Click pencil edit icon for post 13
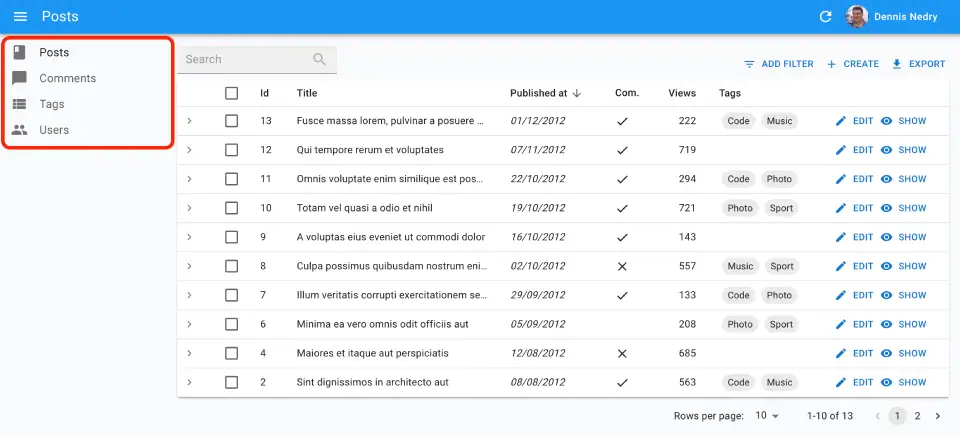960x439 pixels. (x=841, y=121)
